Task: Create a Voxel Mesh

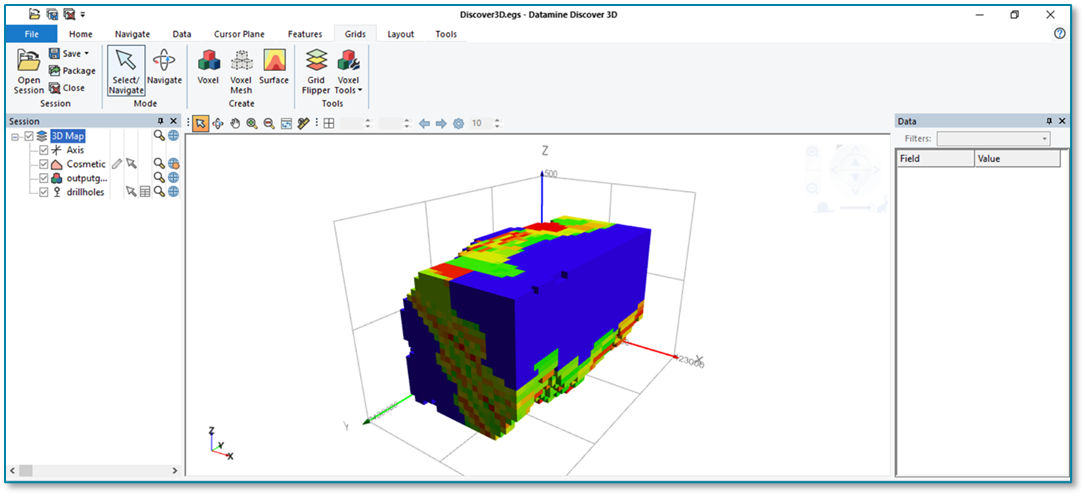Action: [241, 72]
